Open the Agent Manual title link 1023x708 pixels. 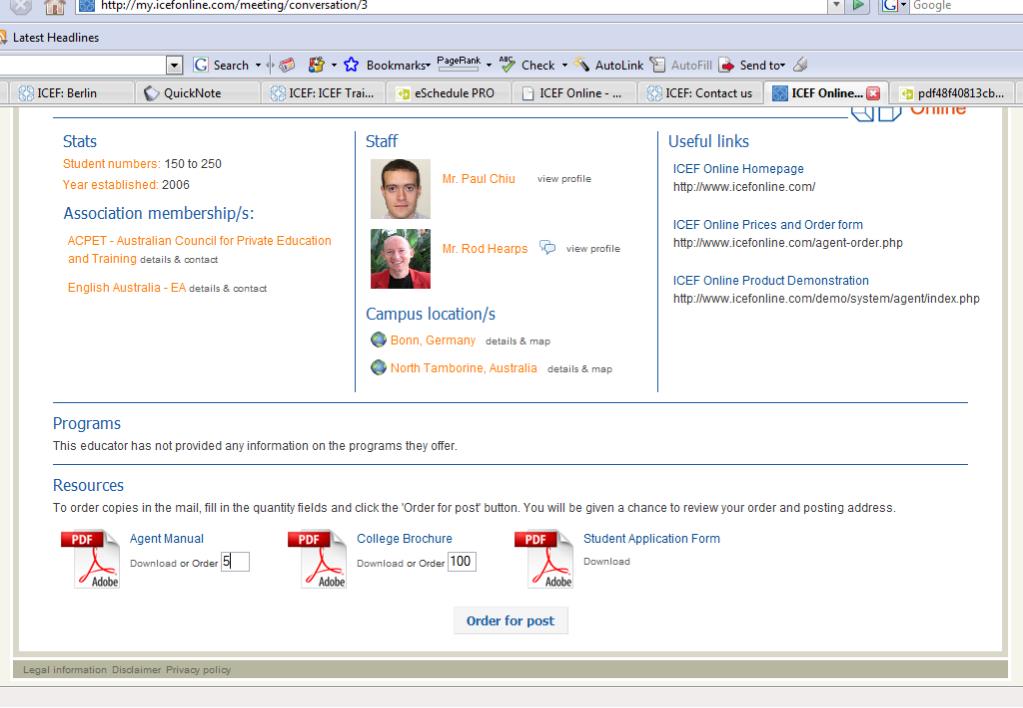point(166,539)
